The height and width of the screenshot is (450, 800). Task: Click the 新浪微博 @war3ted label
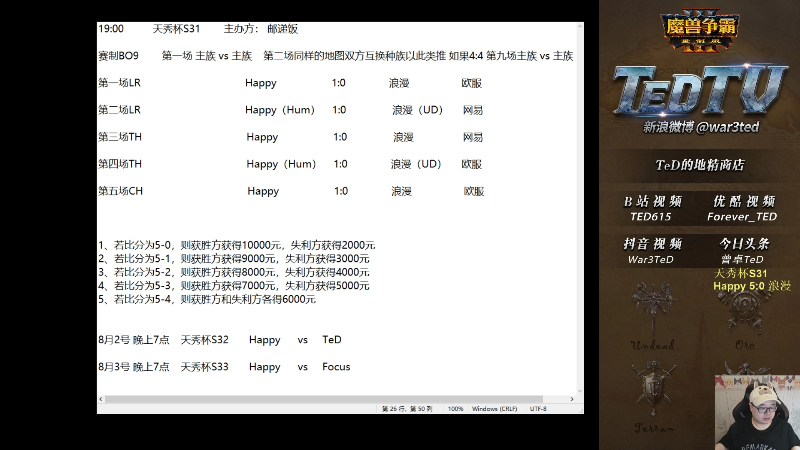point(701,127)
